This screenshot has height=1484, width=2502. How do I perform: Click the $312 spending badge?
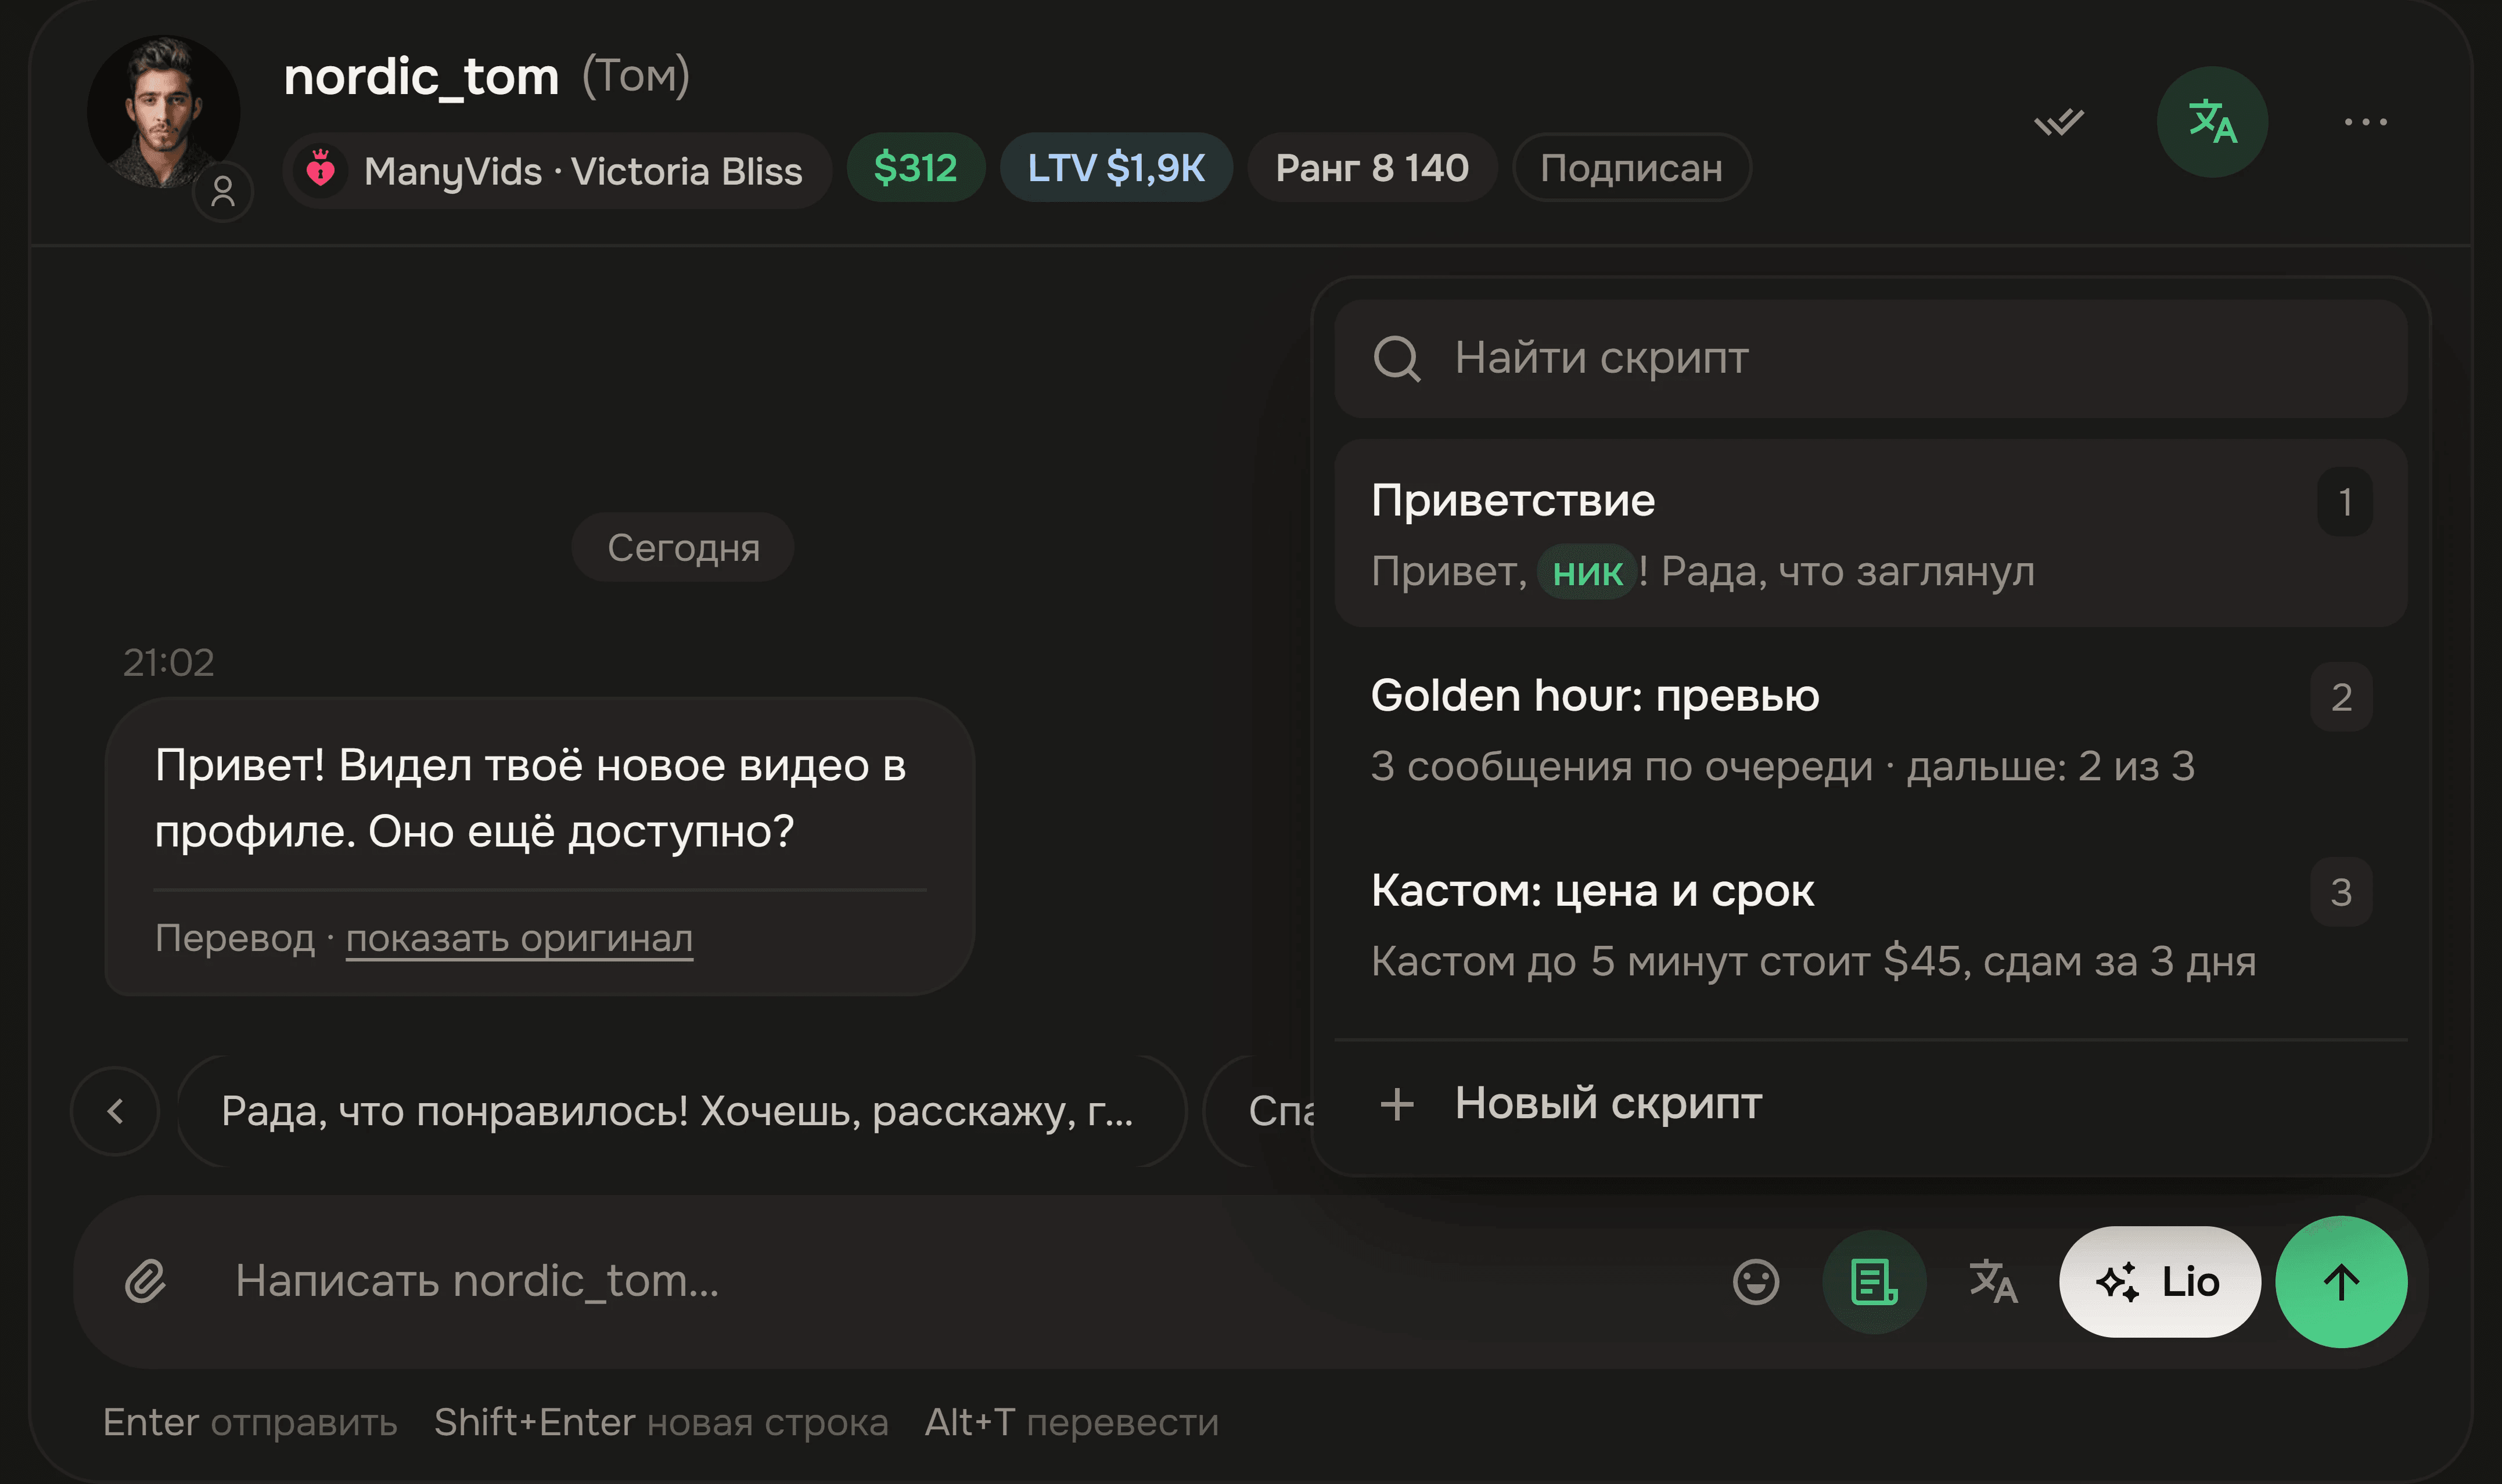point(915,168)
